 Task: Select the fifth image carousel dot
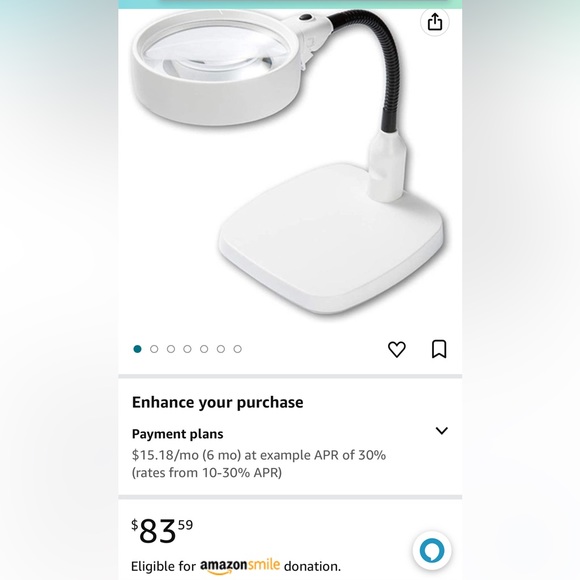point(204,349)
